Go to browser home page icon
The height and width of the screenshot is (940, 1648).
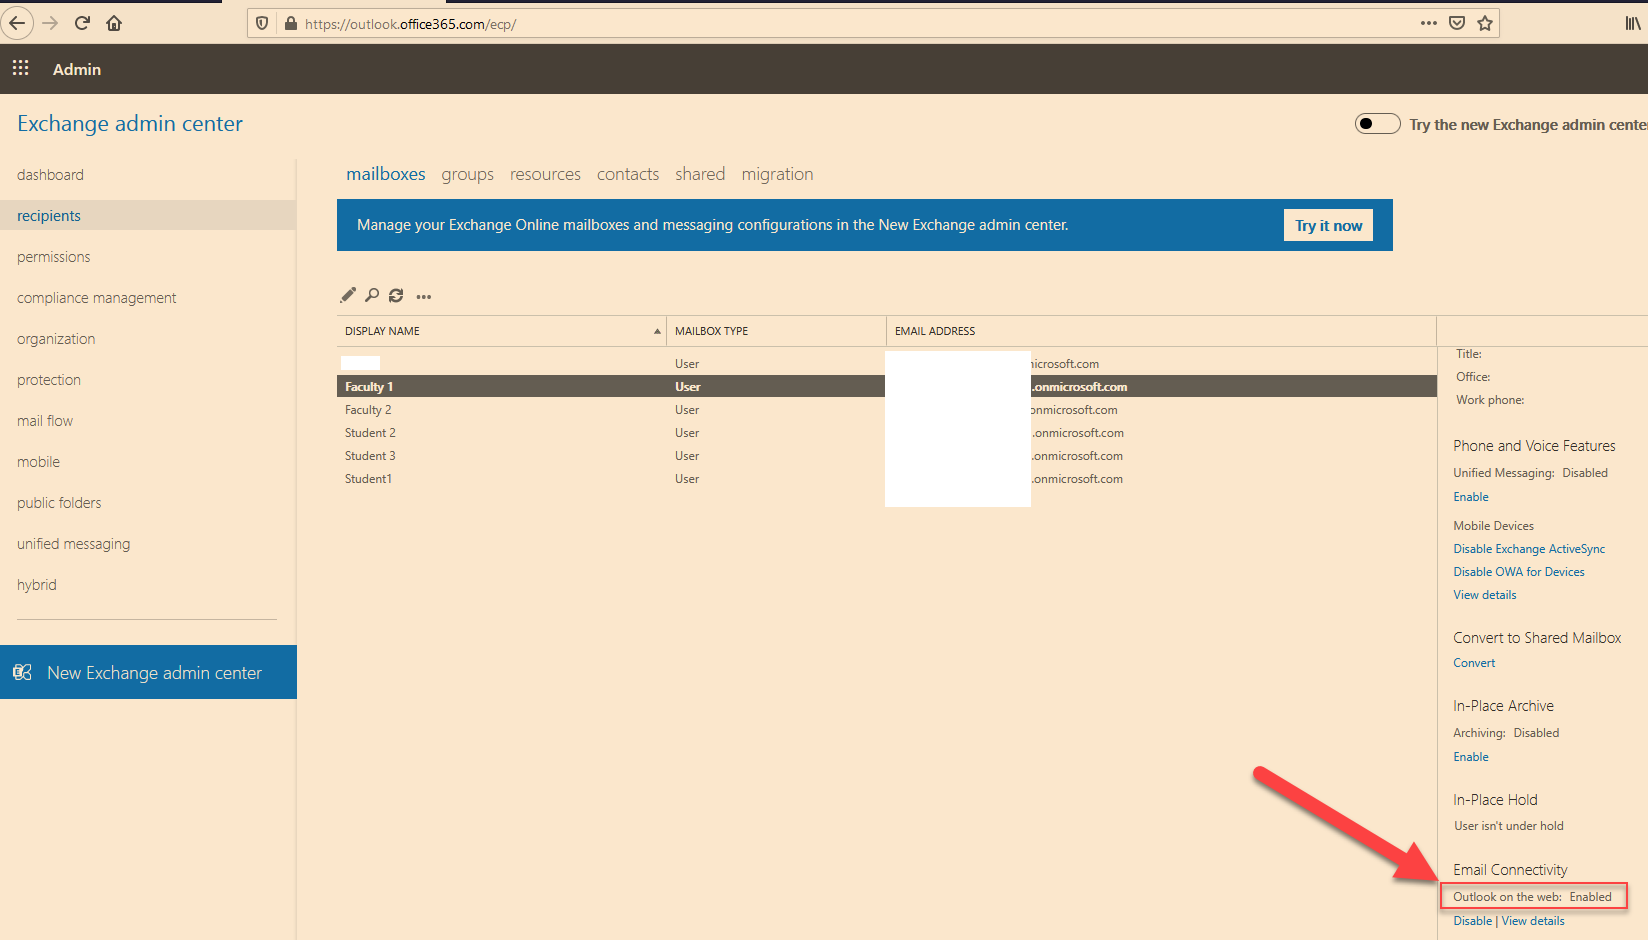coord(114,23)
